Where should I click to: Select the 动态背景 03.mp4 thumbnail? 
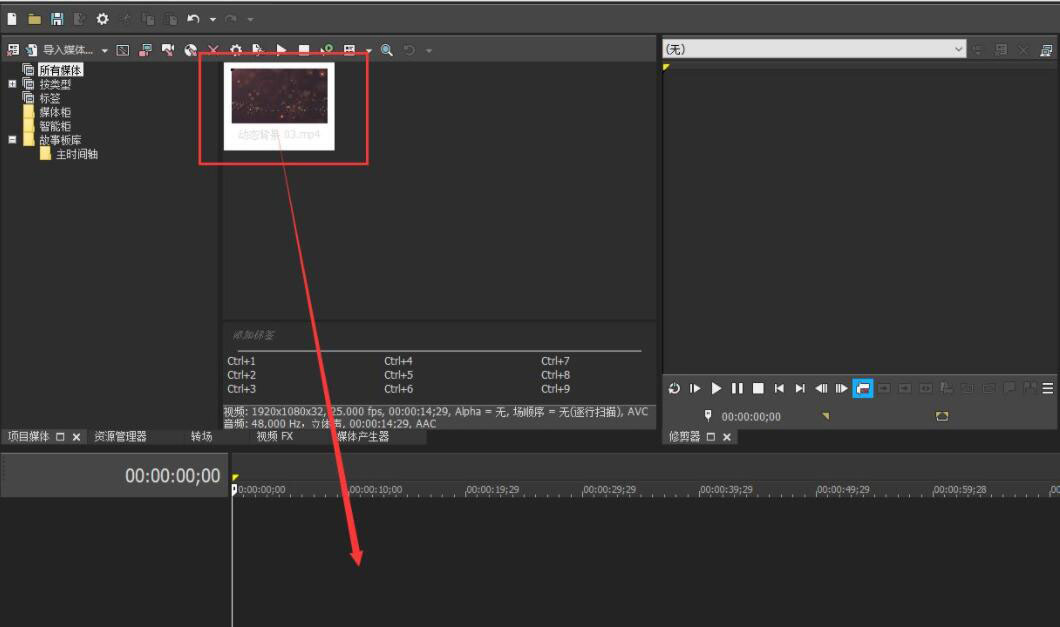[x=281, y=96]
